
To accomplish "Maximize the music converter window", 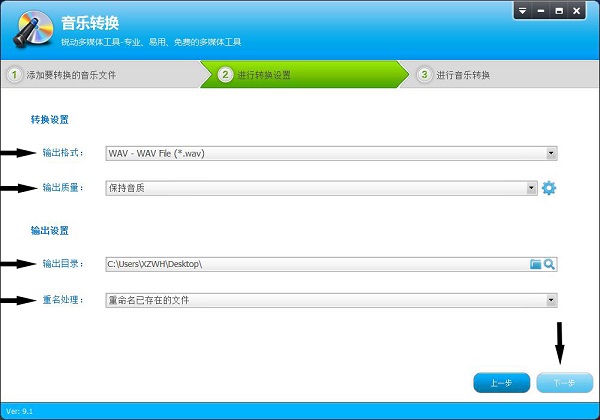I will (x=559, y=11).
